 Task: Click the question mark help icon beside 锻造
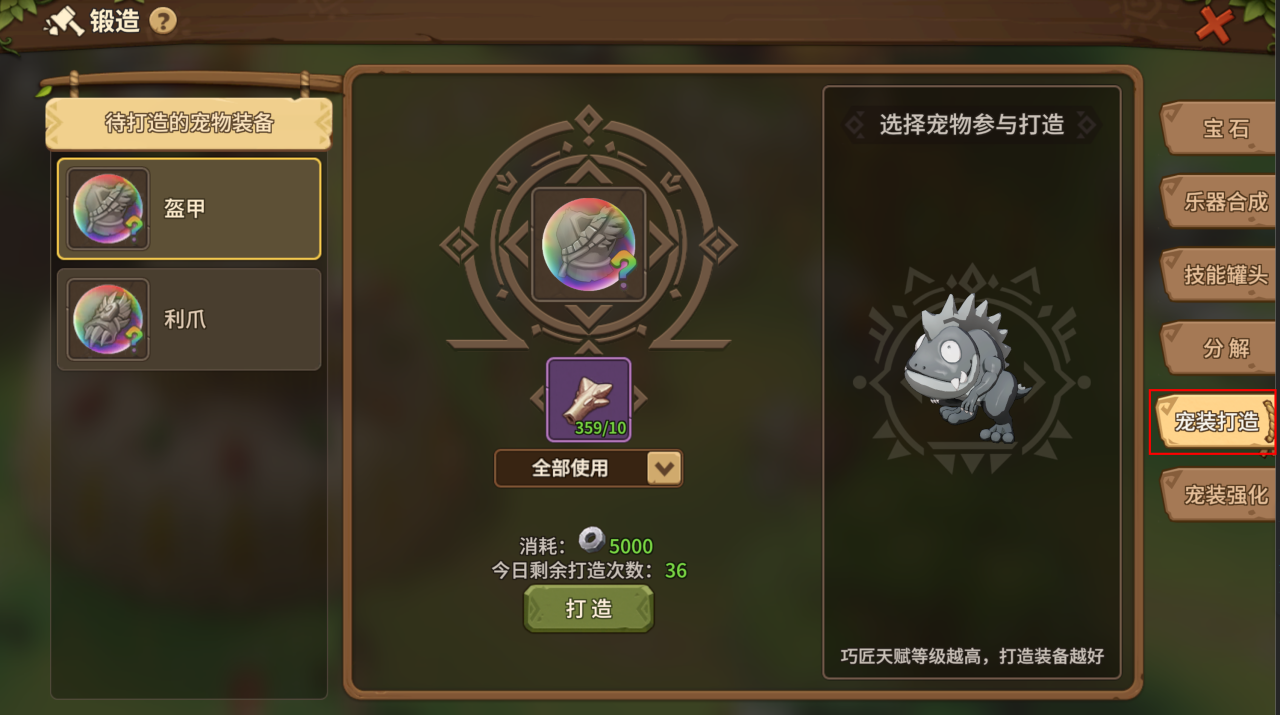pyautogui.click(x=162, y=21)
